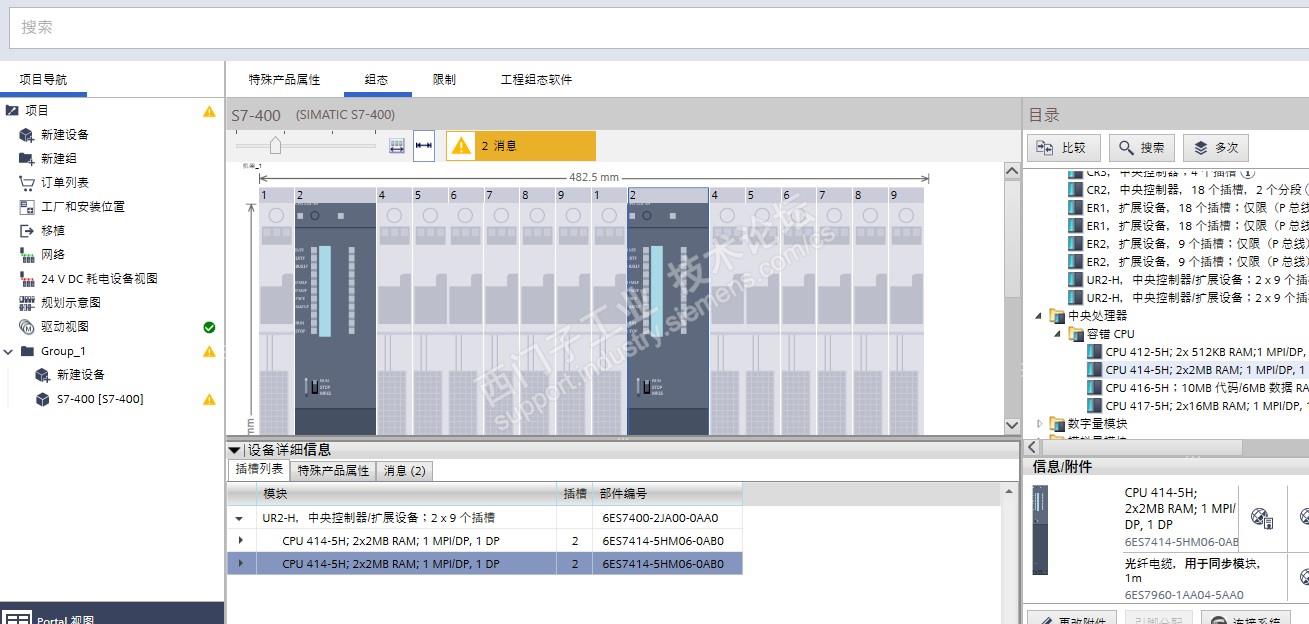Image resolution: width=1309 pixels, height=624 pixels.
Task: Select CR2 中央控制器 18 个插槽 in catalog
Action: click(1188, 190)
